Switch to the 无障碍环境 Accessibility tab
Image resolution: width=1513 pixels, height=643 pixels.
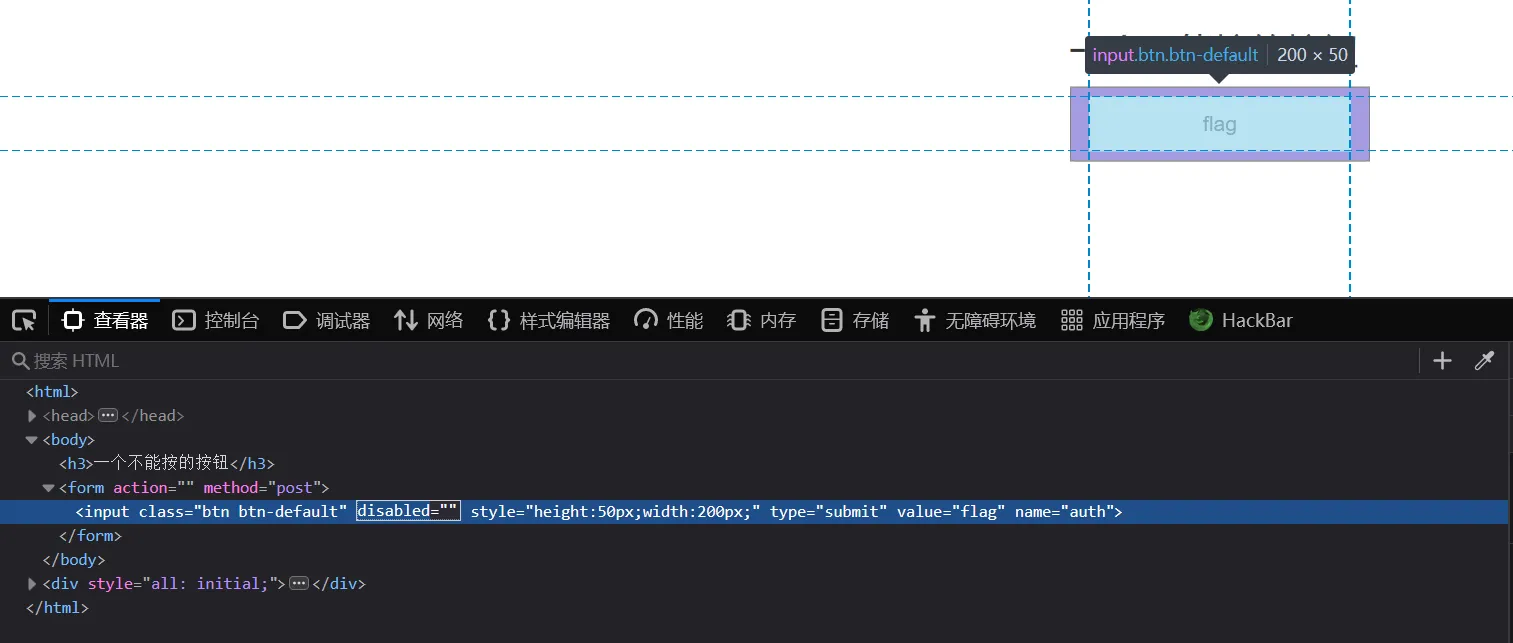[974, 321]
